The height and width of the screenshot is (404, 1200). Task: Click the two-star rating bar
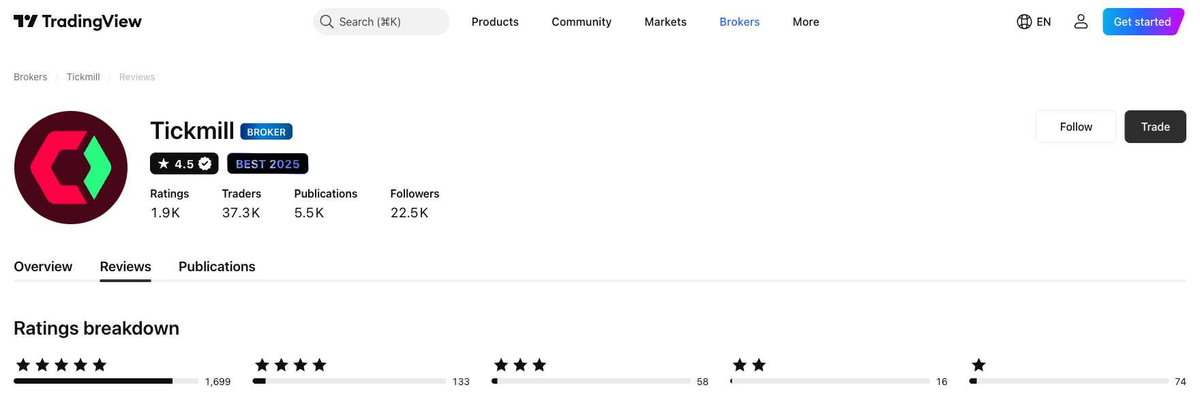coord(829,381)
